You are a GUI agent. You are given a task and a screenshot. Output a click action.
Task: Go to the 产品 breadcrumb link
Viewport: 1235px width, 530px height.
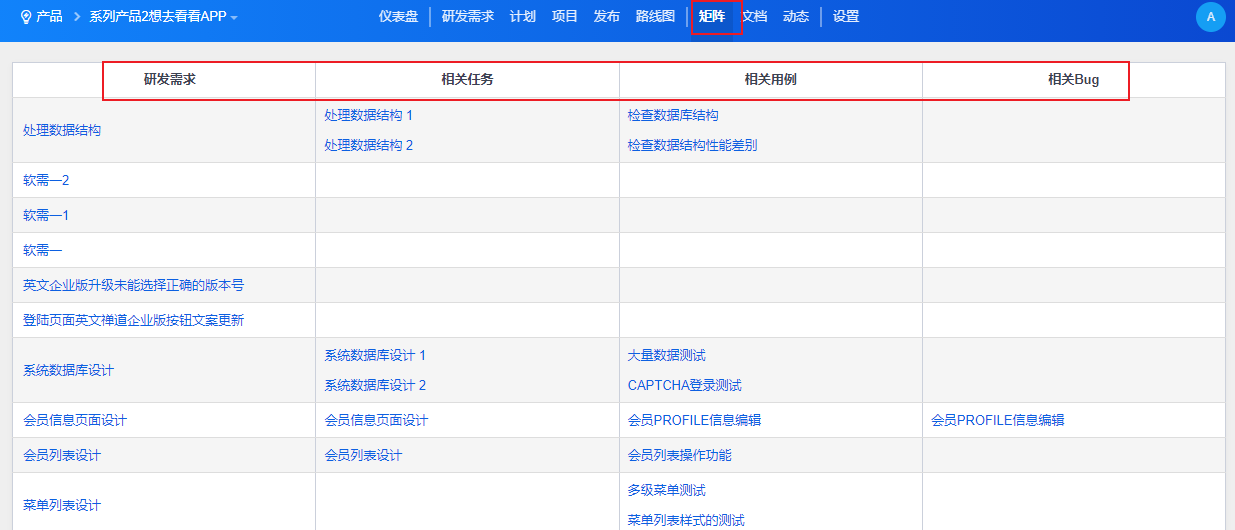49,17
